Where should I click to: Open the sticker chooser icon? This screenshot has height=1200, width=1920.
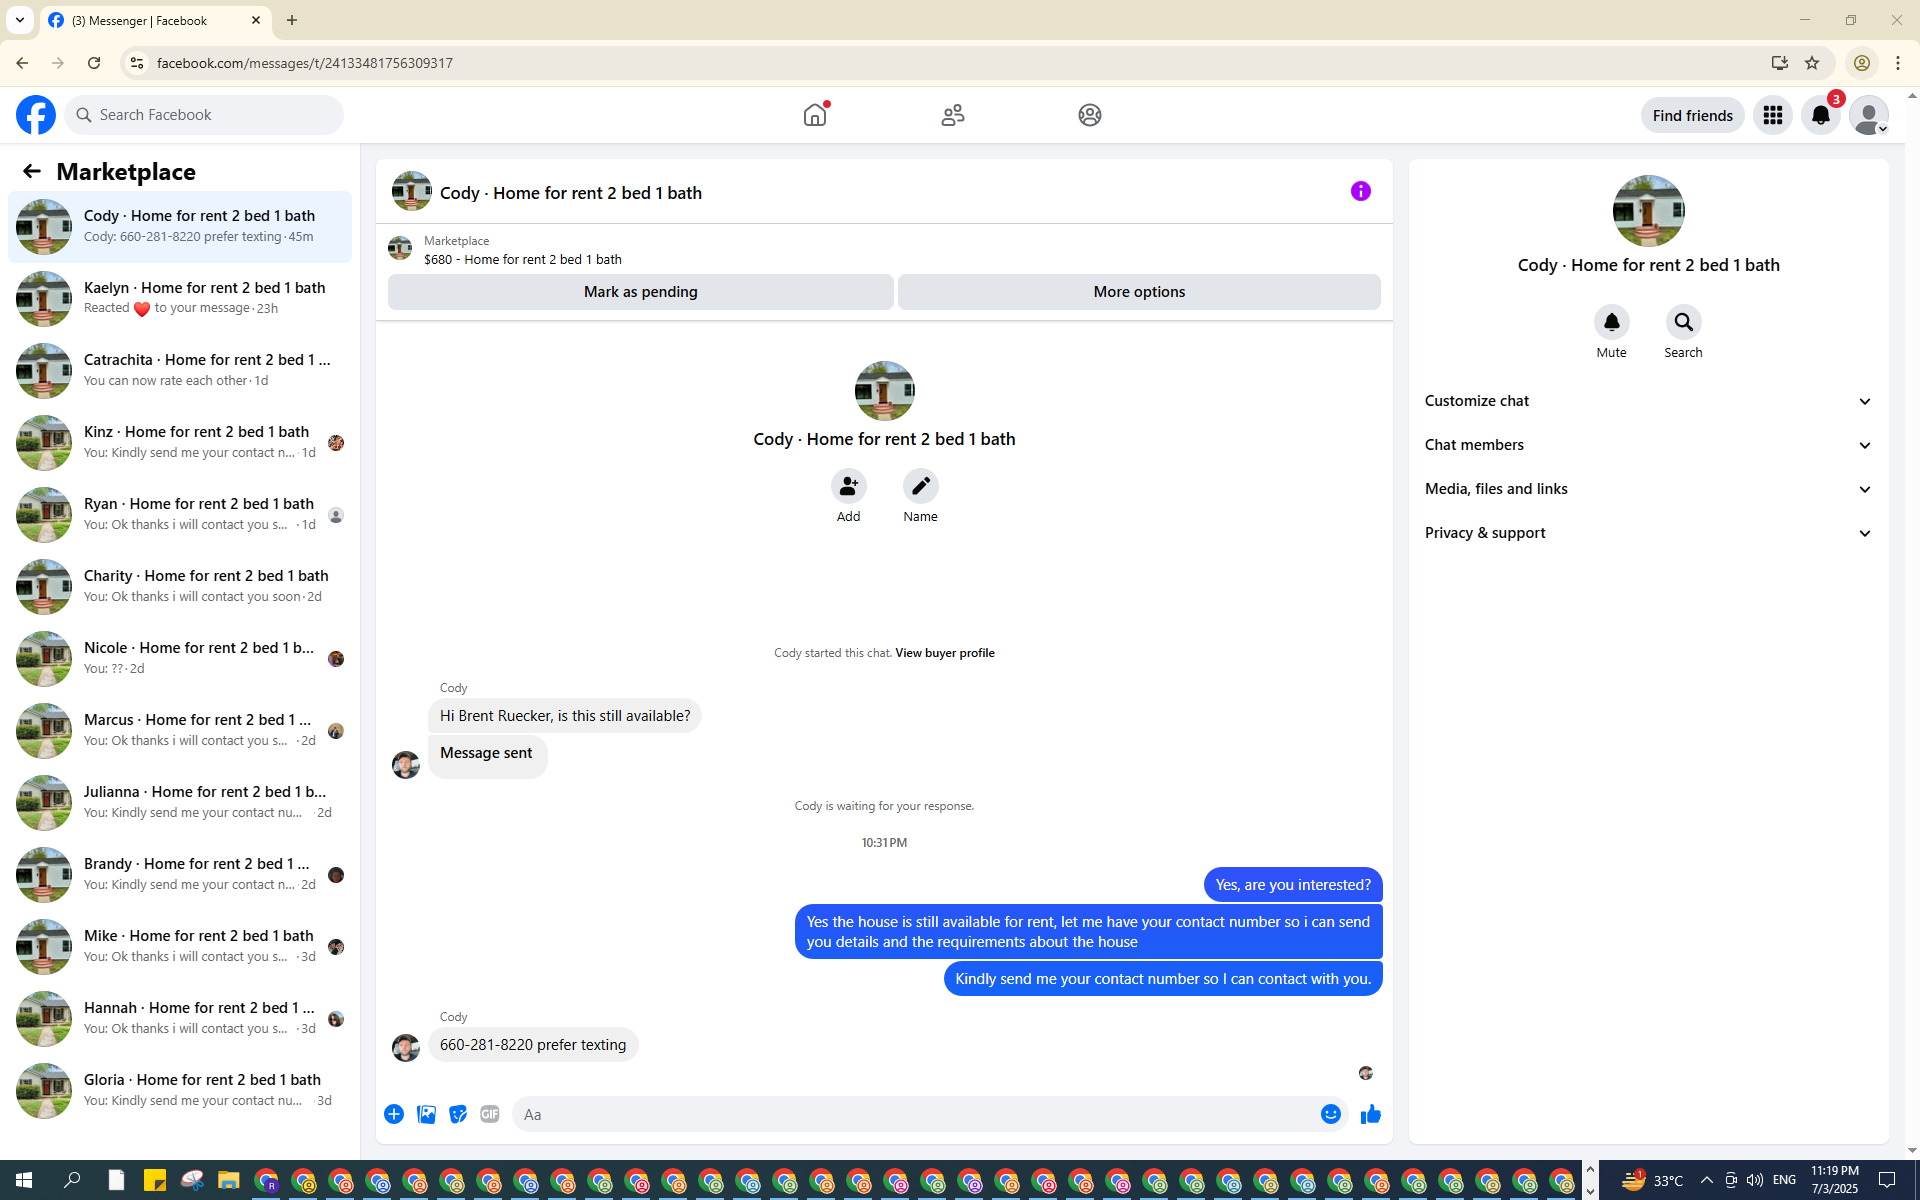458,1114
